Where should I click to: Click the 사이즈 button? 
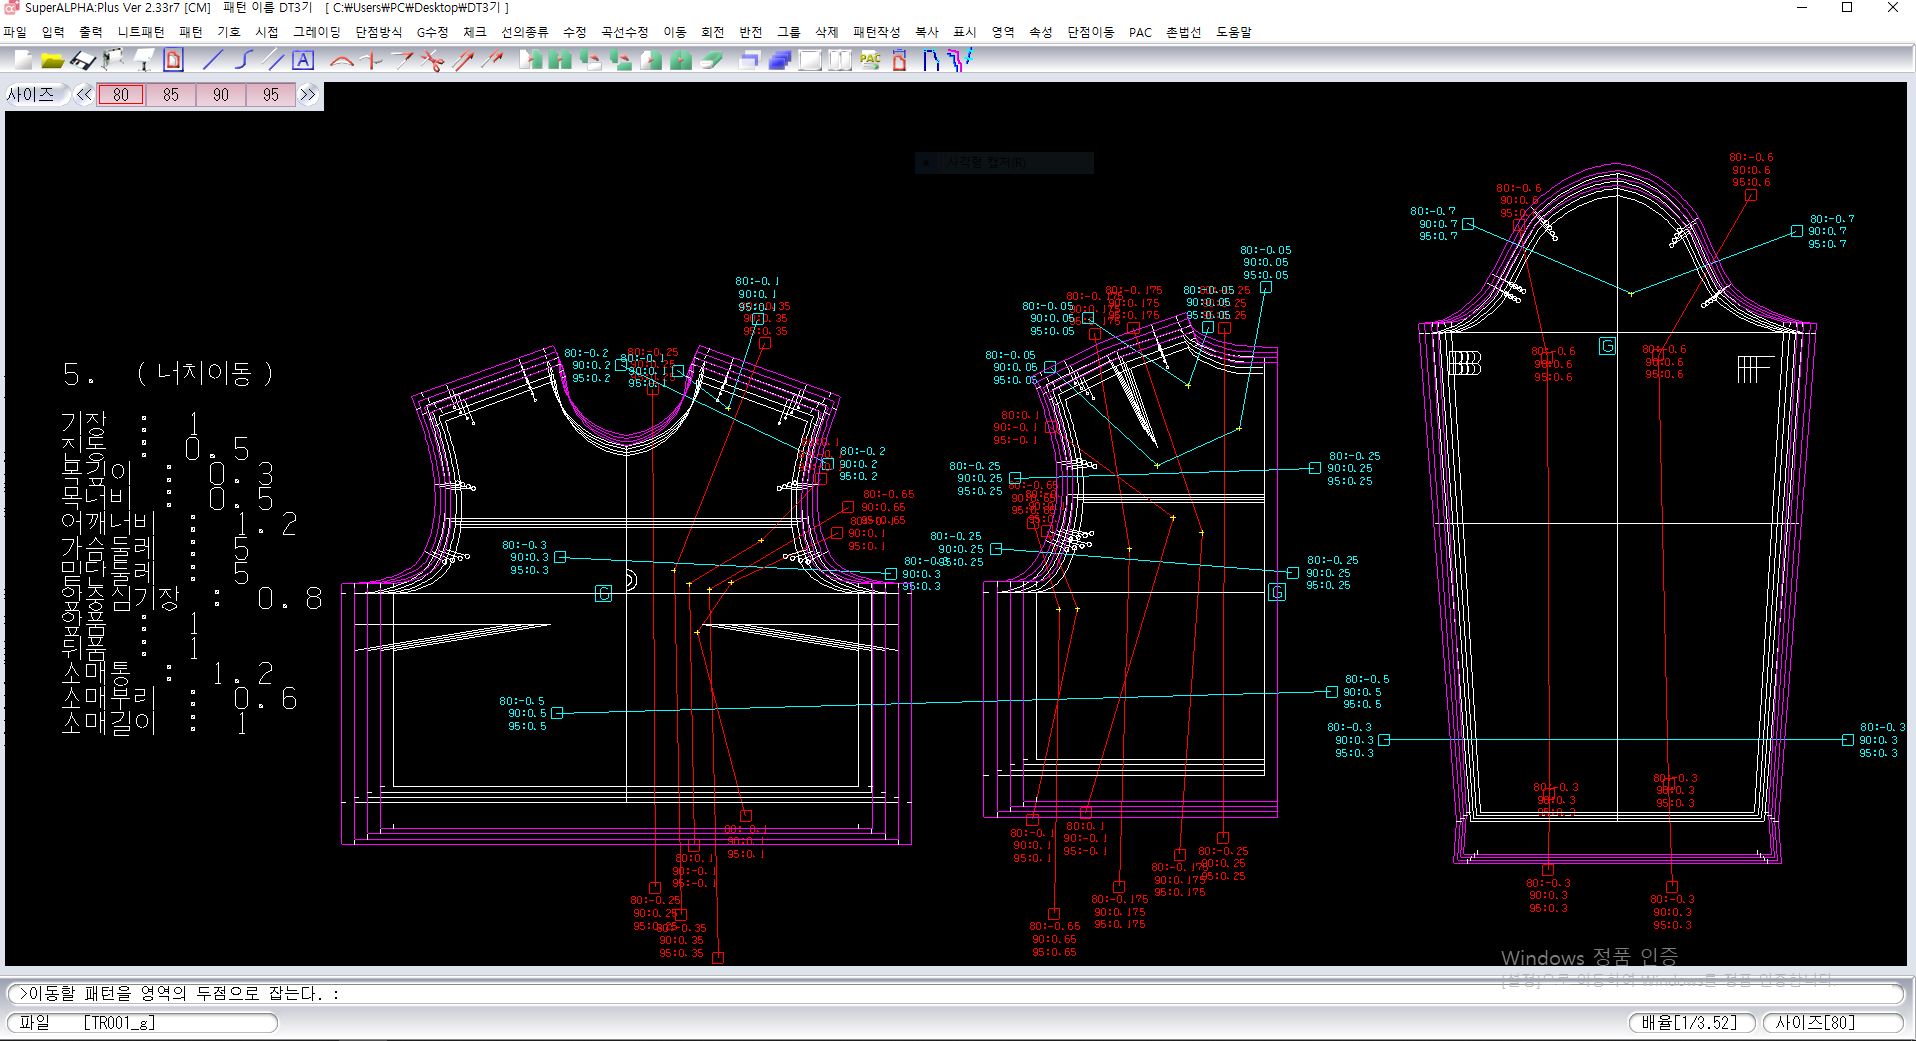(x=32, y=95)
